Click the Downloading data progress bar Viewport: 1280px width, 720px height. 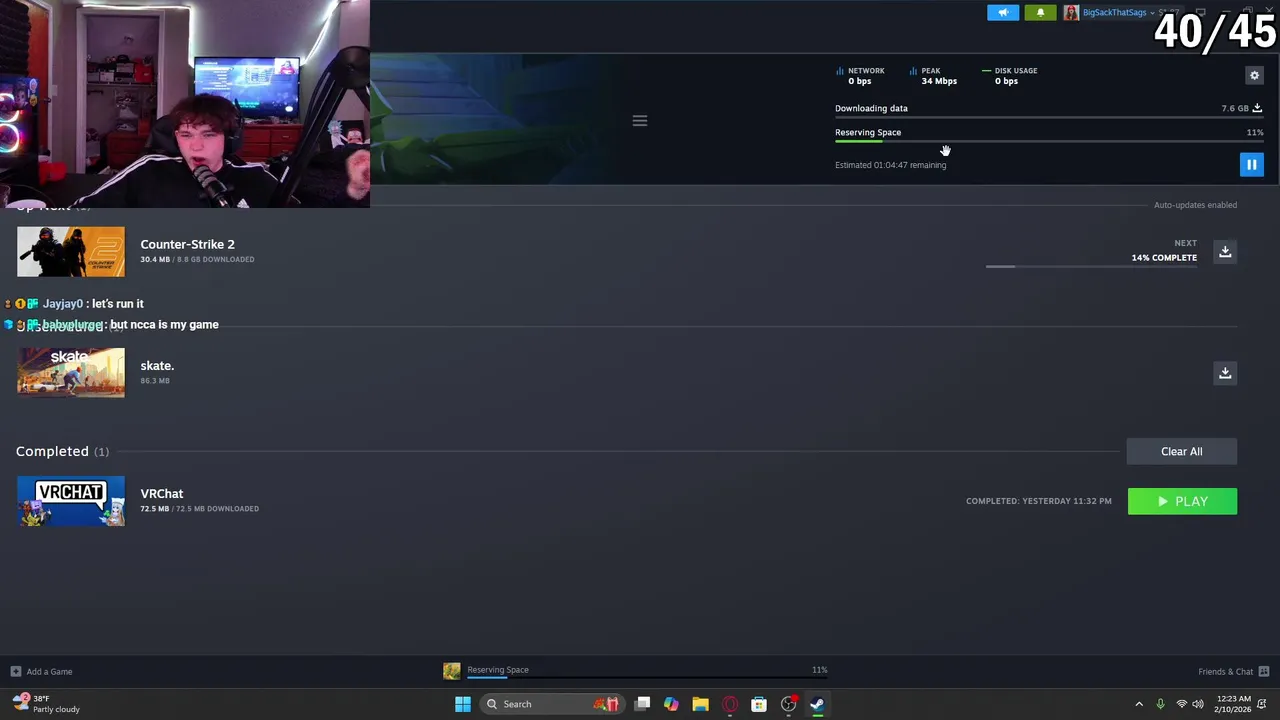[1049, 117]
